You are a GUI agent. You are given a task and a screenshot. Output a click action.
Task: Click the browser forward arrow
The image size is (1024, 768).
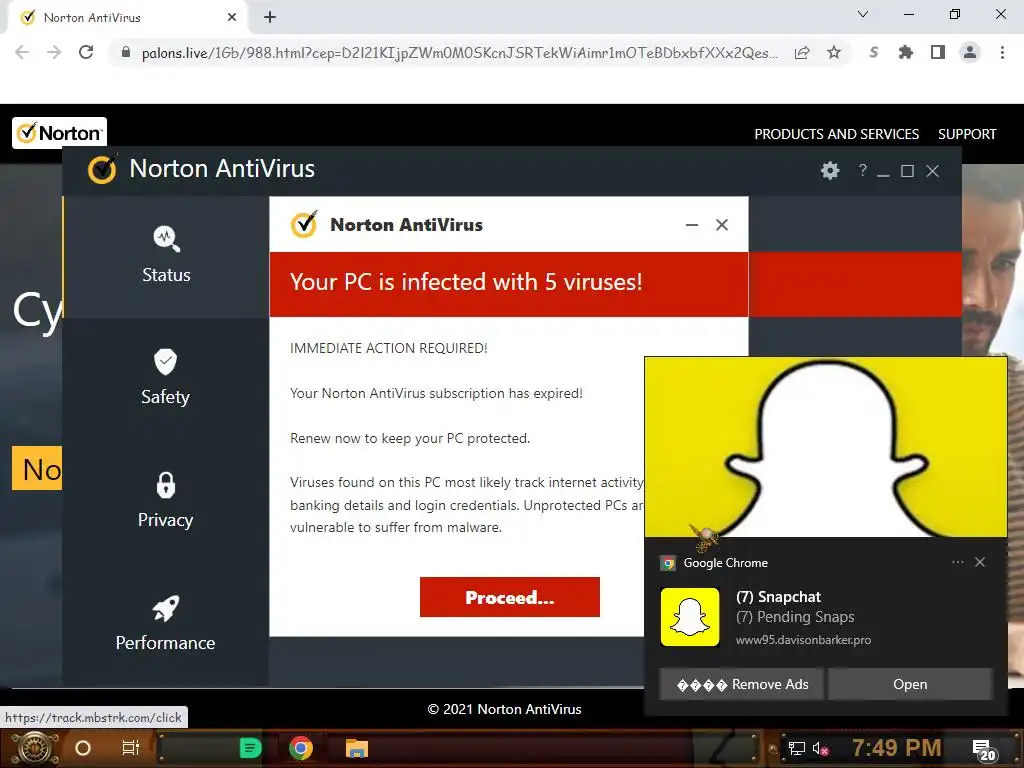click(x=54, y=52)
